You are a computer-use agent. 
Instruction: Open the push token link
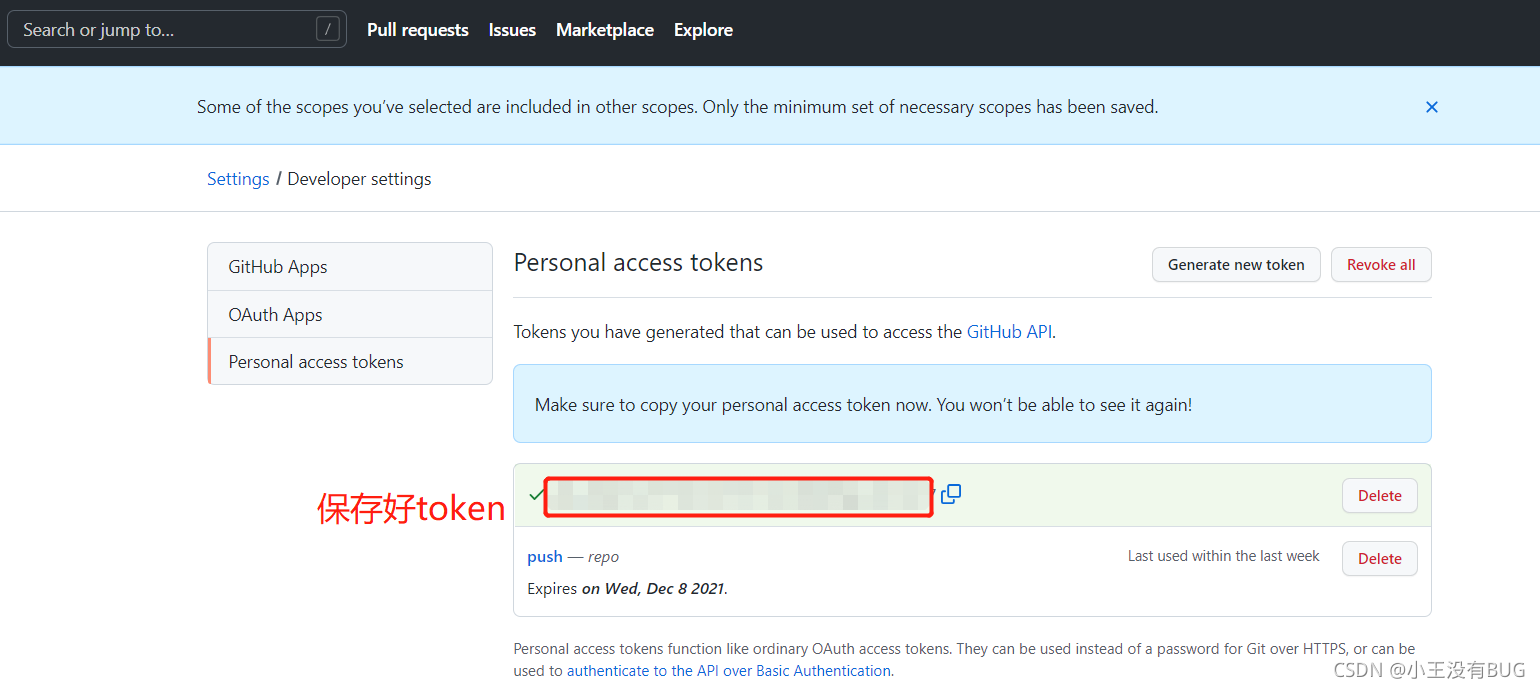pos(545,557)
